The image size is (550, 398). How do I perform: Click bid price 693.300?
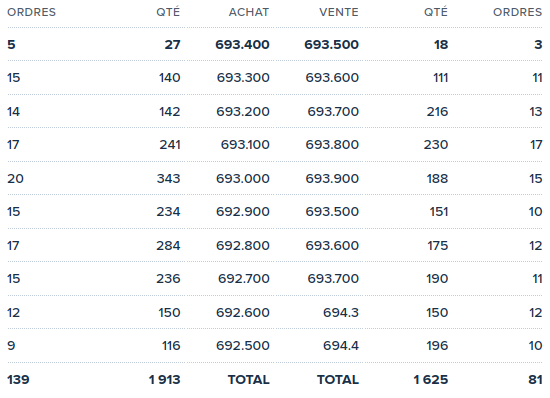pyautogui.click(x=243, y=77)
